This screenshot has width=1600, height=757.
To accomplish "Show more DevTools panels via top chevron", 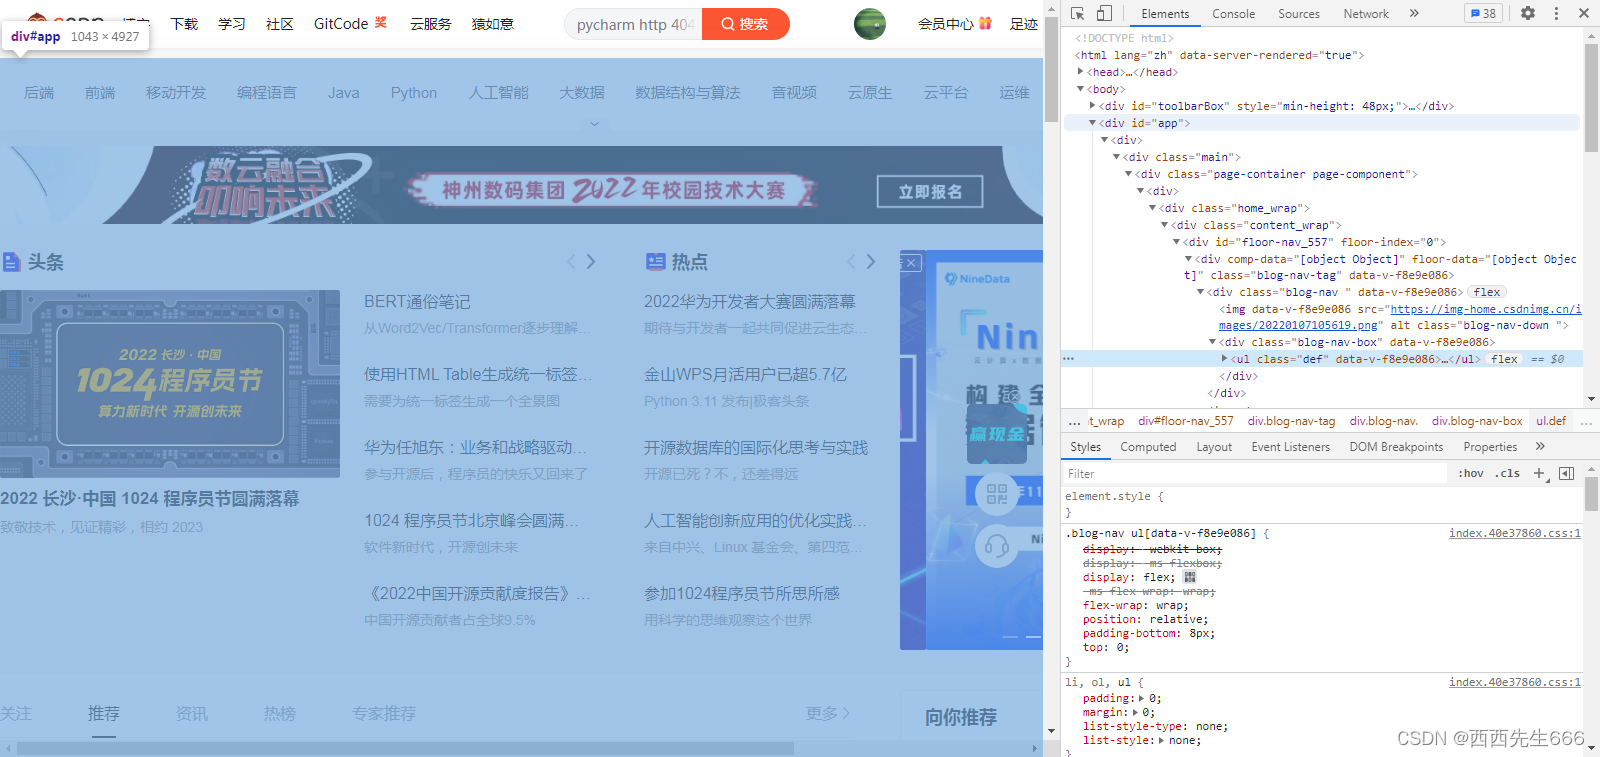I will (x=1414, y=13).
